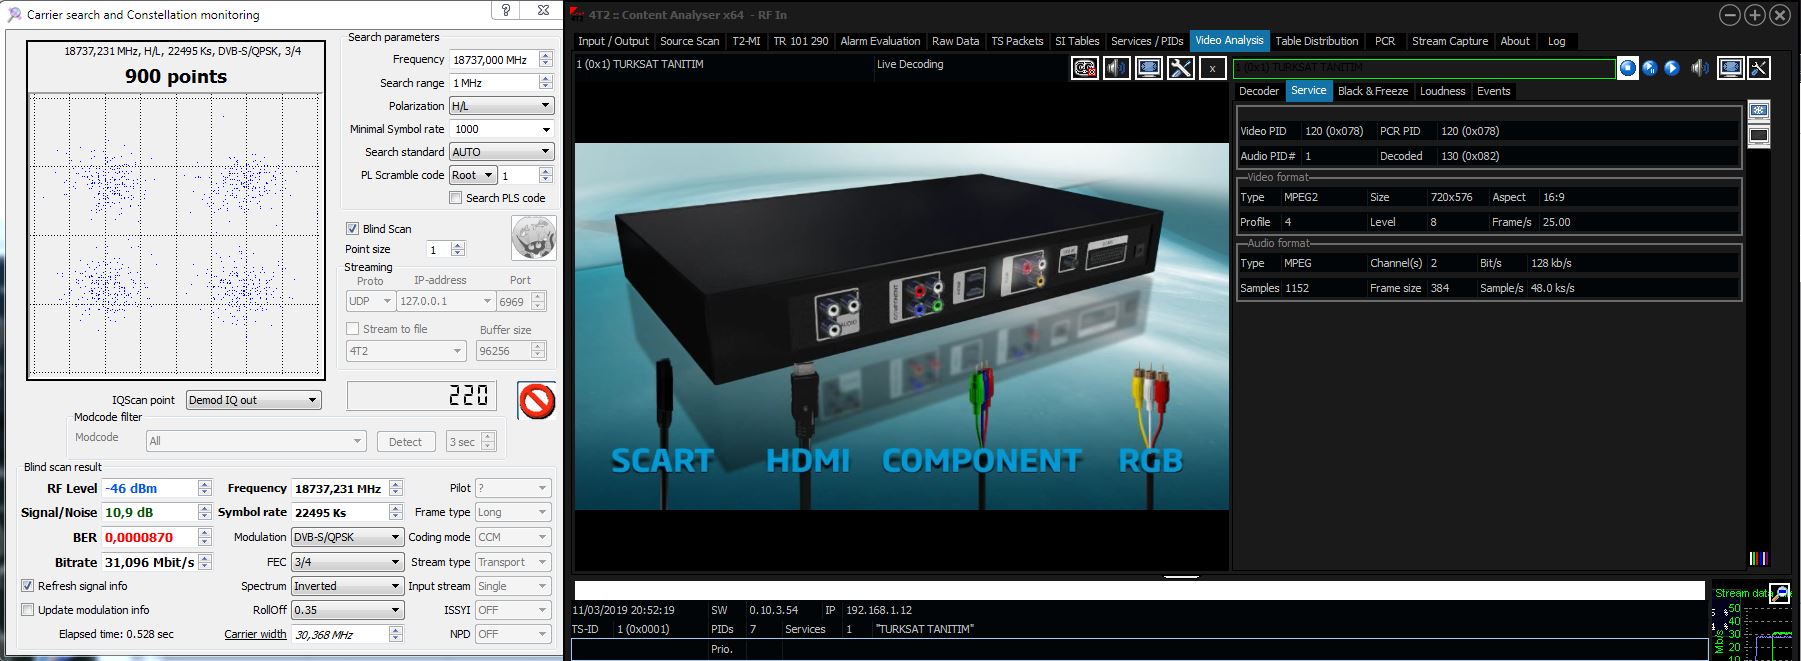Click Frequency search parameter stepper arrows
The height and width of the screenshot is (661, 1801).
click(546, 60)
